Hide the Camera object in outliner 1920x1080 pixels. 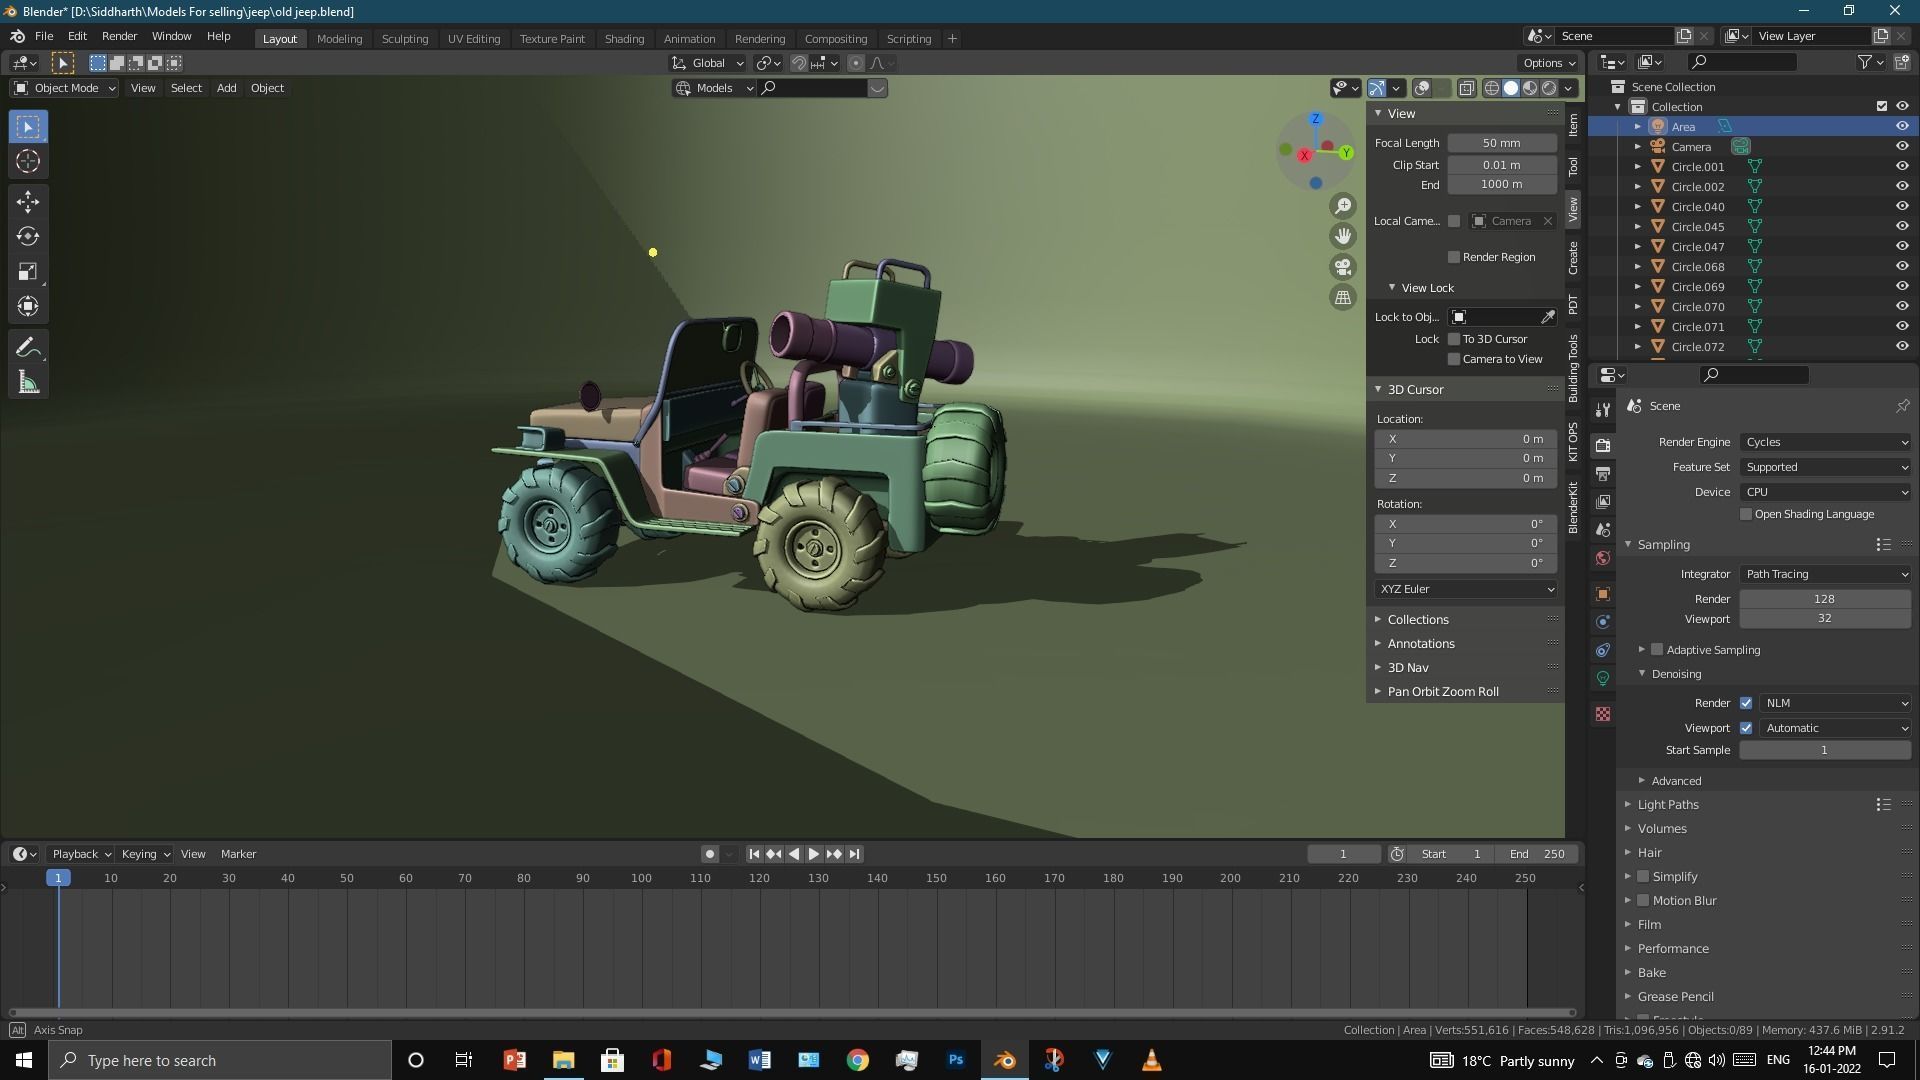tap(1902, 146)
